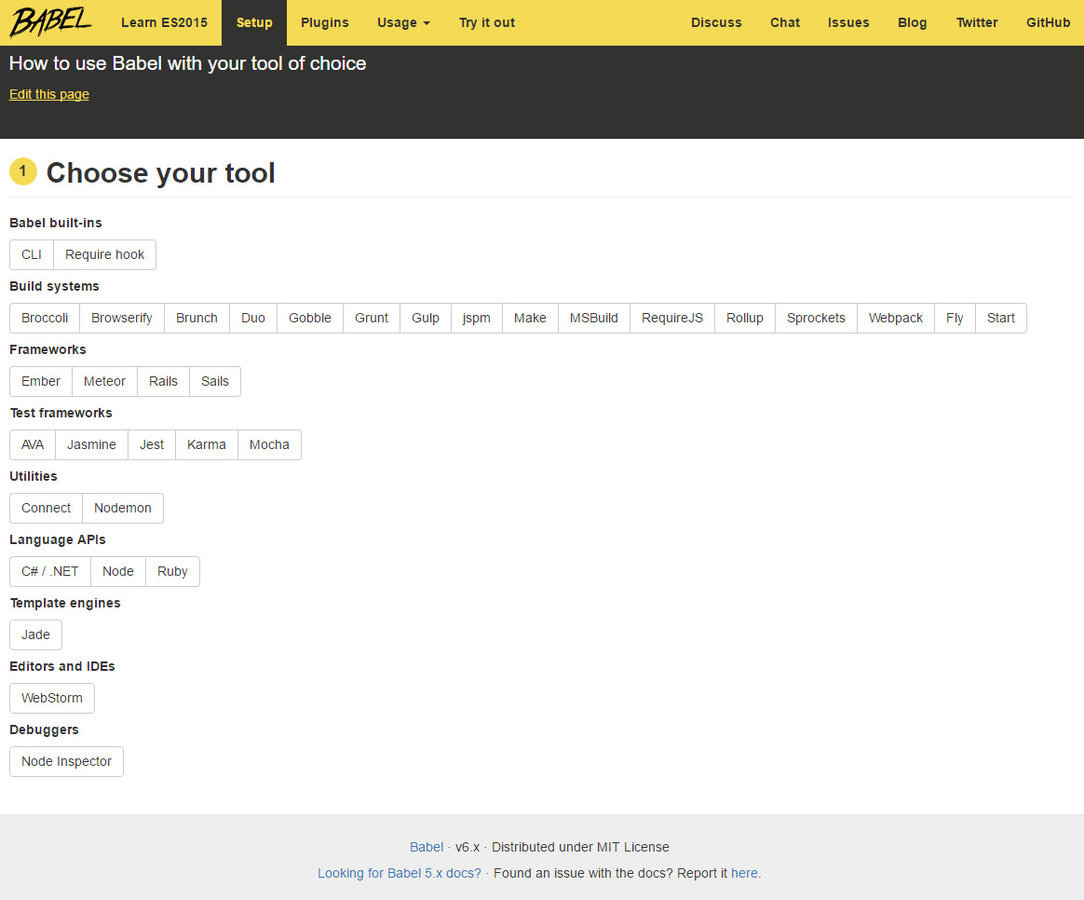The height and width of the screenshot is (900, 1084).
Task: Choose the Karma test framework
Action: coord(207,444)
